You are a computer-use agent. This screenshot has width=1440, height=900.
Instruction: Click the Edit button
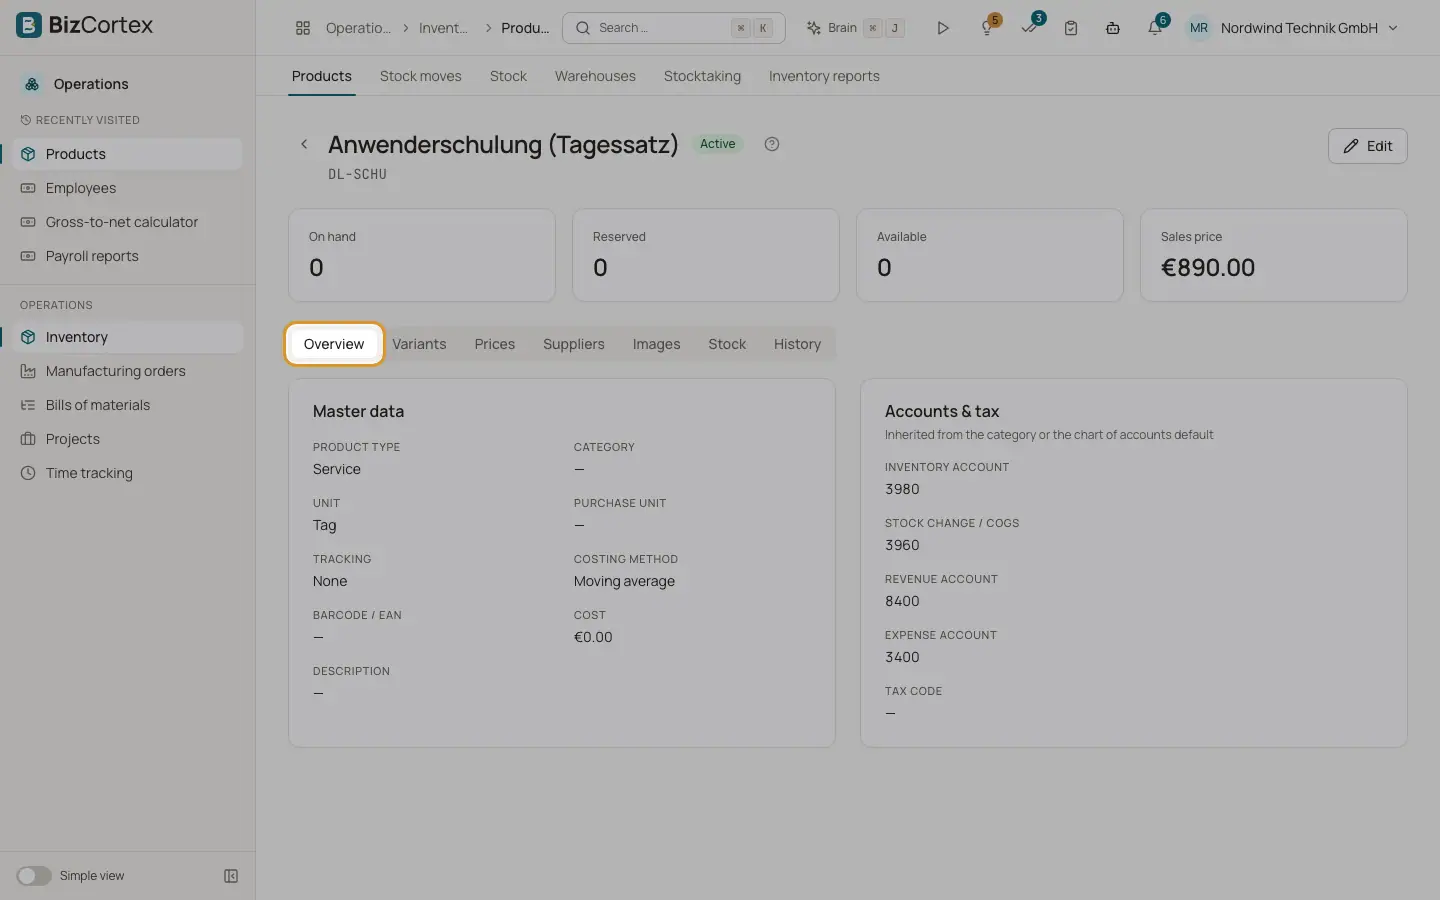coord(1367,146)
